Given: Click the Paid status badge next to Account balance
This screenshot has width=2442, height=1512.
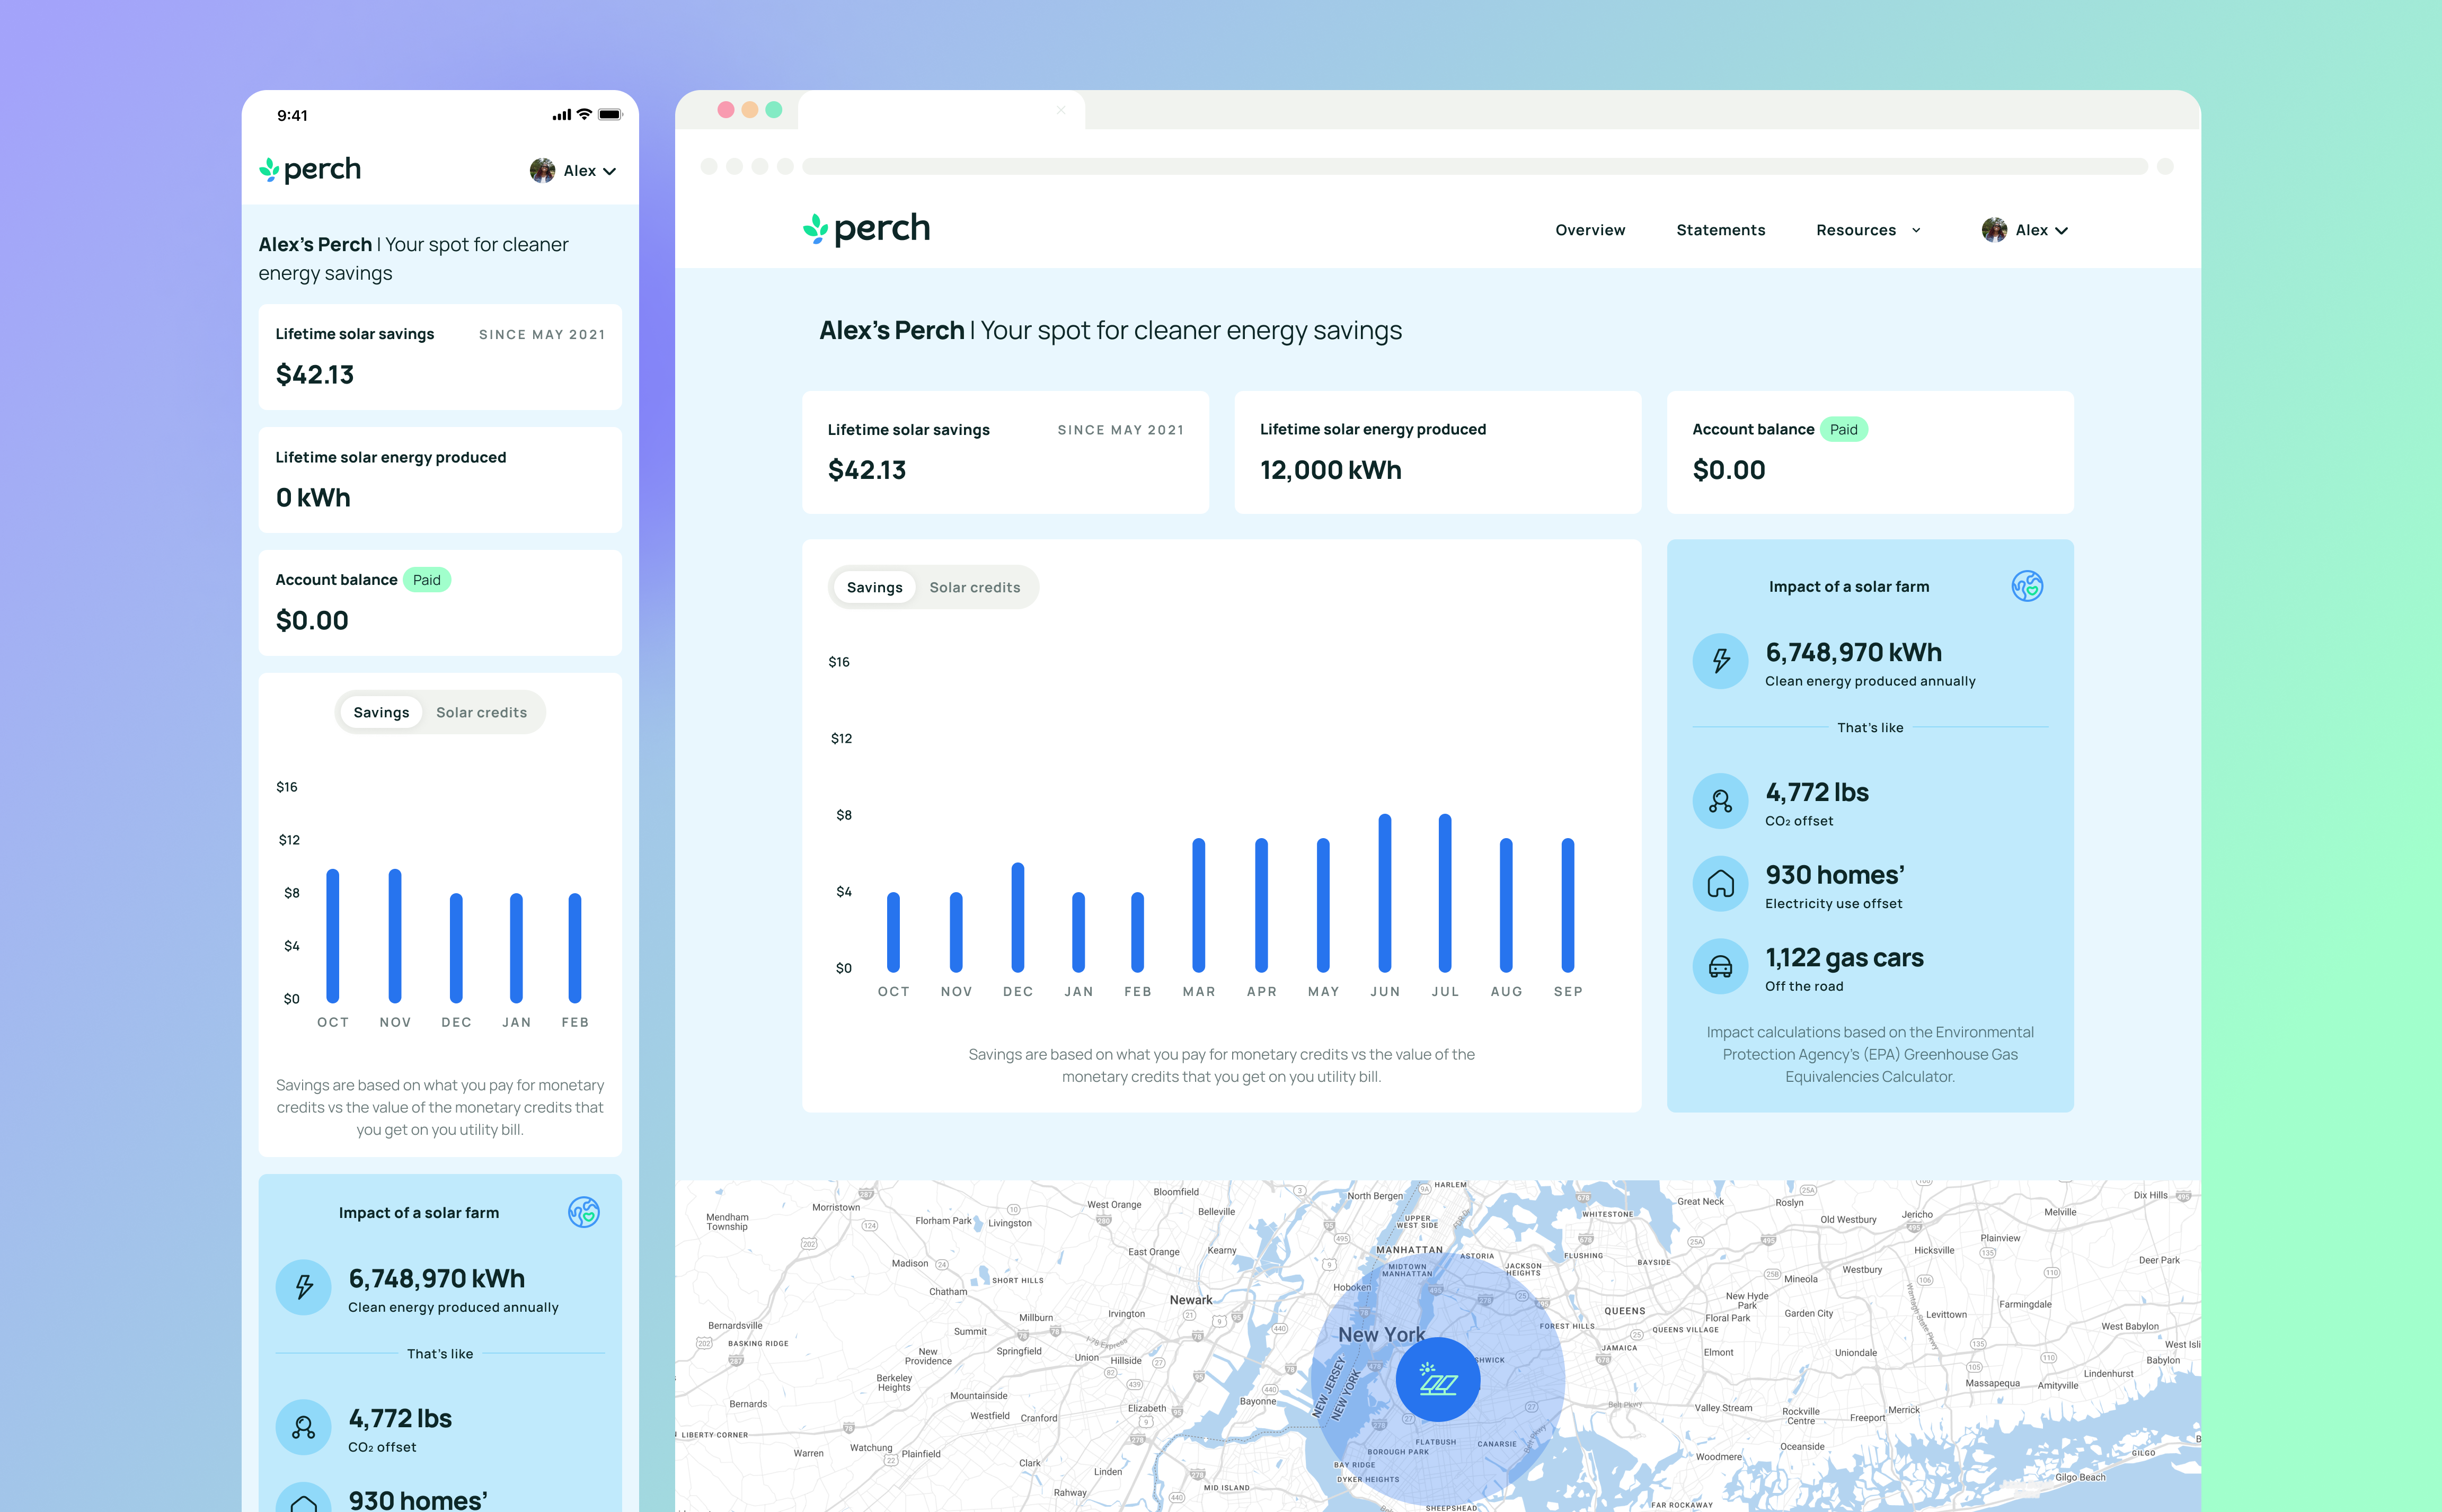Looking at the screenshot, I should tap(1843, 429).
